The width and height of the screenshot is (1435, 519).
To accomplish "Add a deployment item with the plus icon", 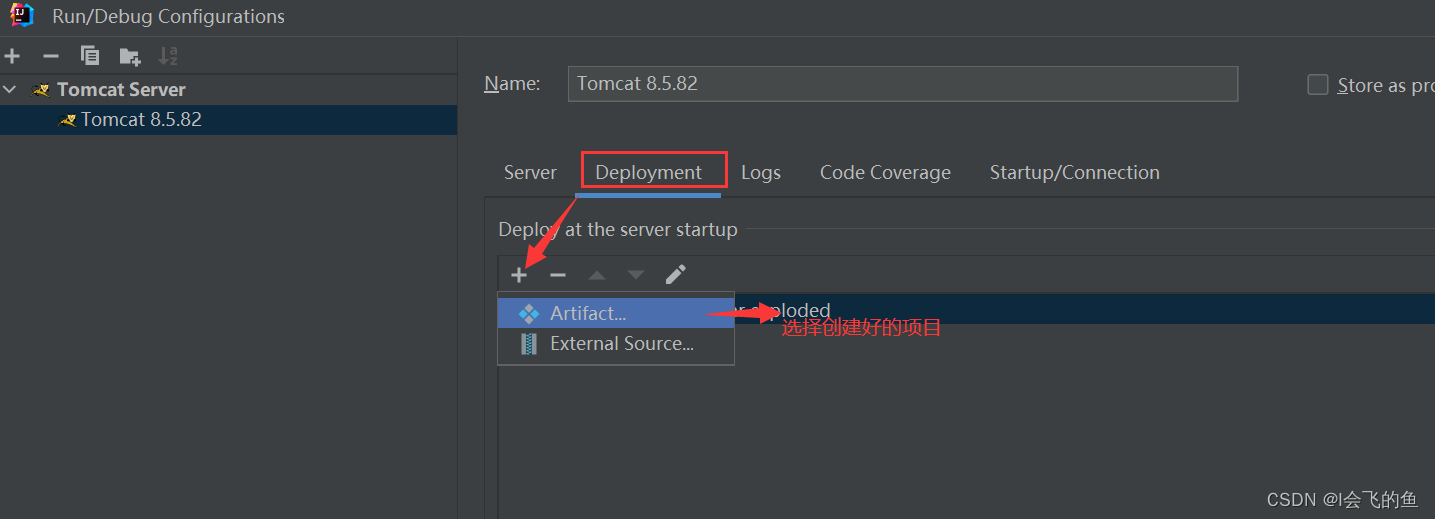I will (519, 275).
